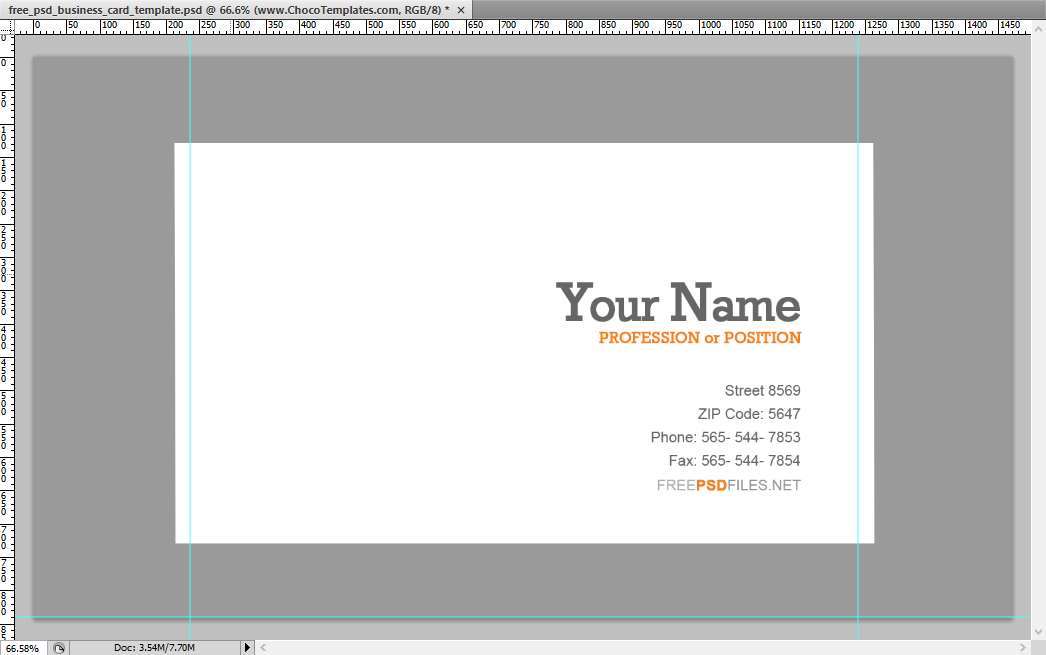1046x655 pixels.
Task: Click the horizontal scrollbar left arrow
Action: [263, 648]
